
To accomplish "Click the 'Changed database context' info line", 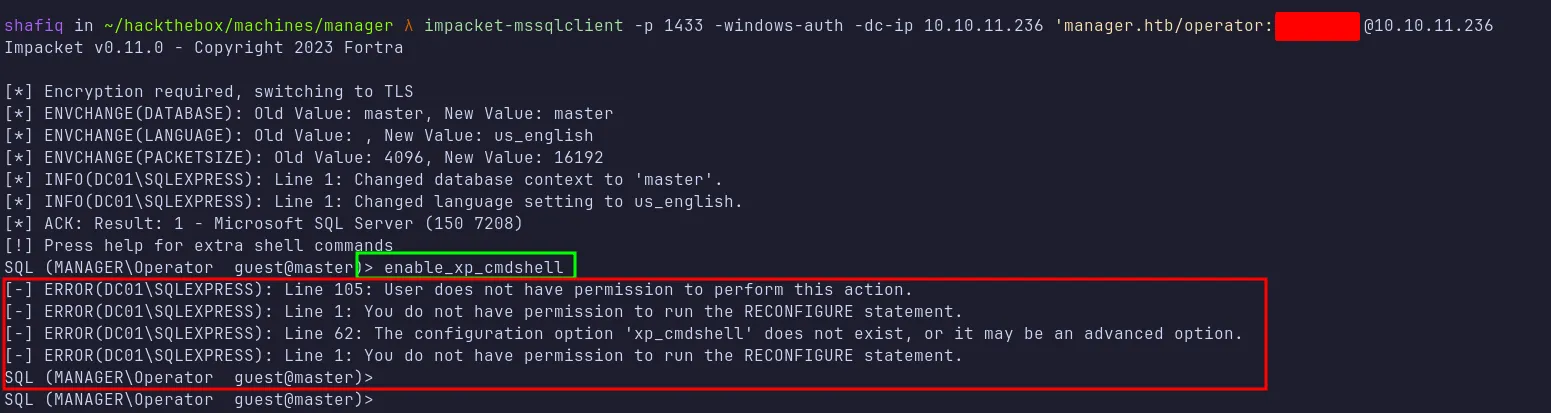I will [x=364, y=179].
